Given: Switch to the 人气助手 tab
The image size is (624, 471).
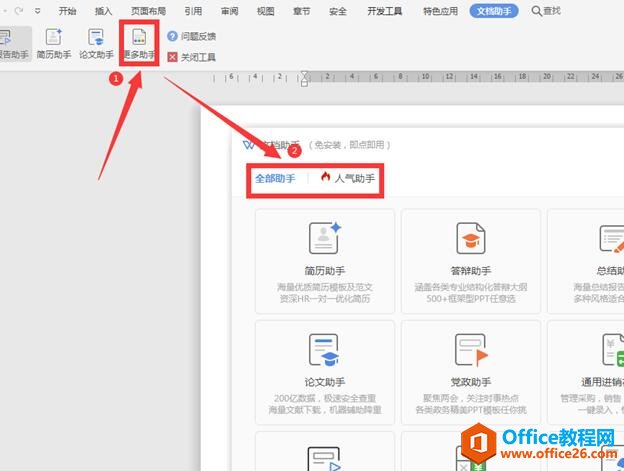Looking at the screenshot, I should (x=347, y=178).
